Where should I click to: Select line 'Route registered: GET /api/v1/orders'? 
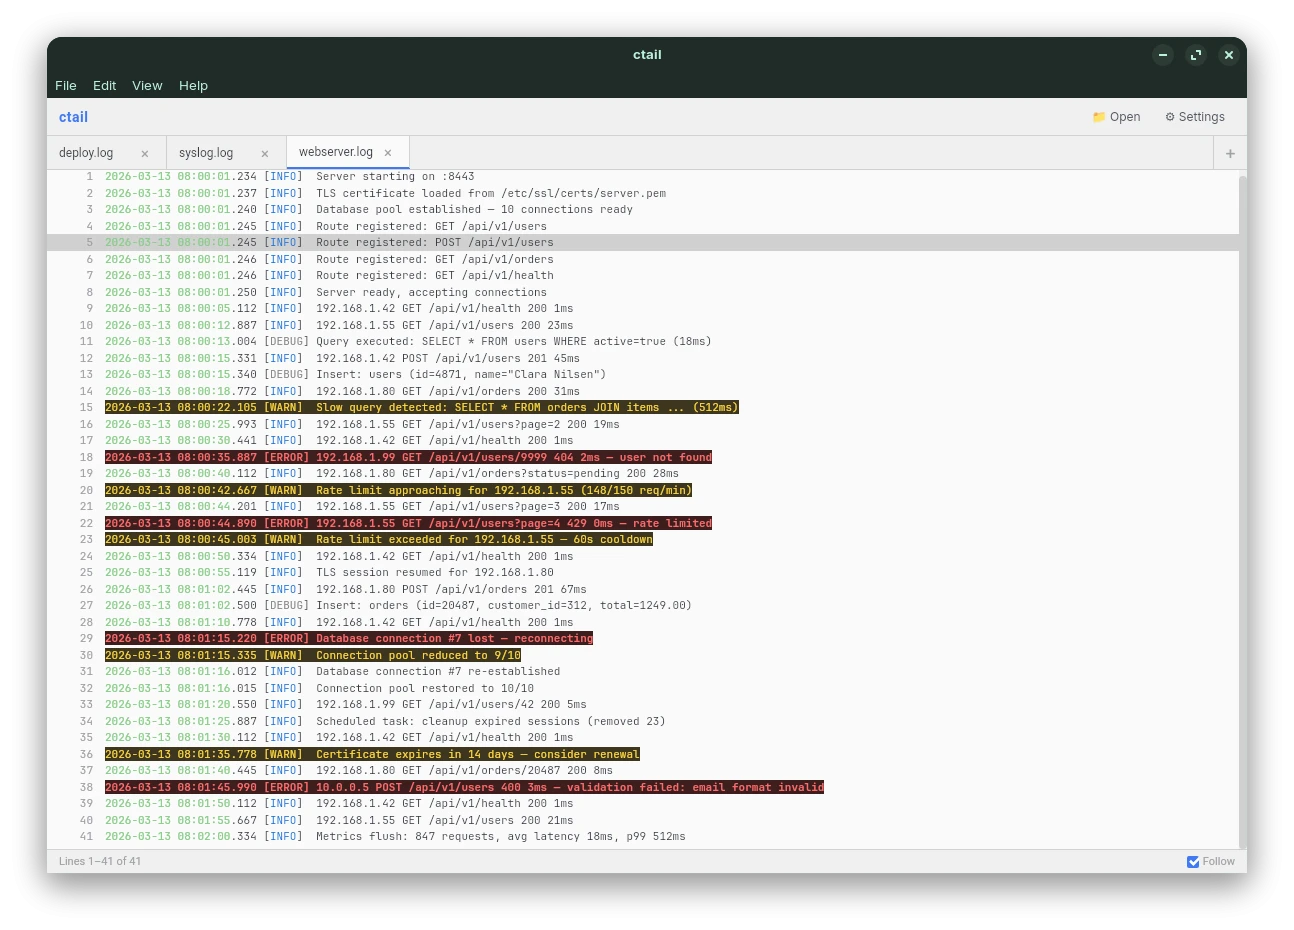click(x=643, y=259)
